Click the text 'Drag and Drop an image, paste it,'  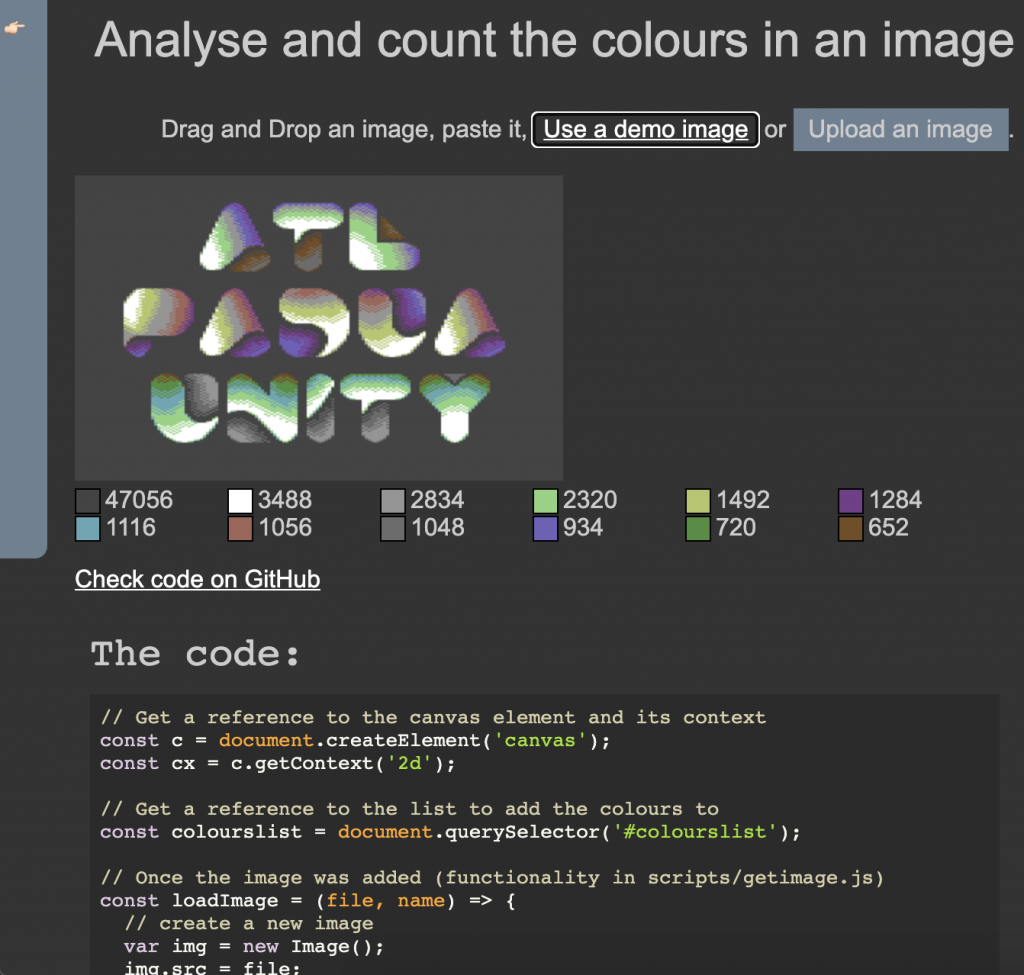coord(344,129)
